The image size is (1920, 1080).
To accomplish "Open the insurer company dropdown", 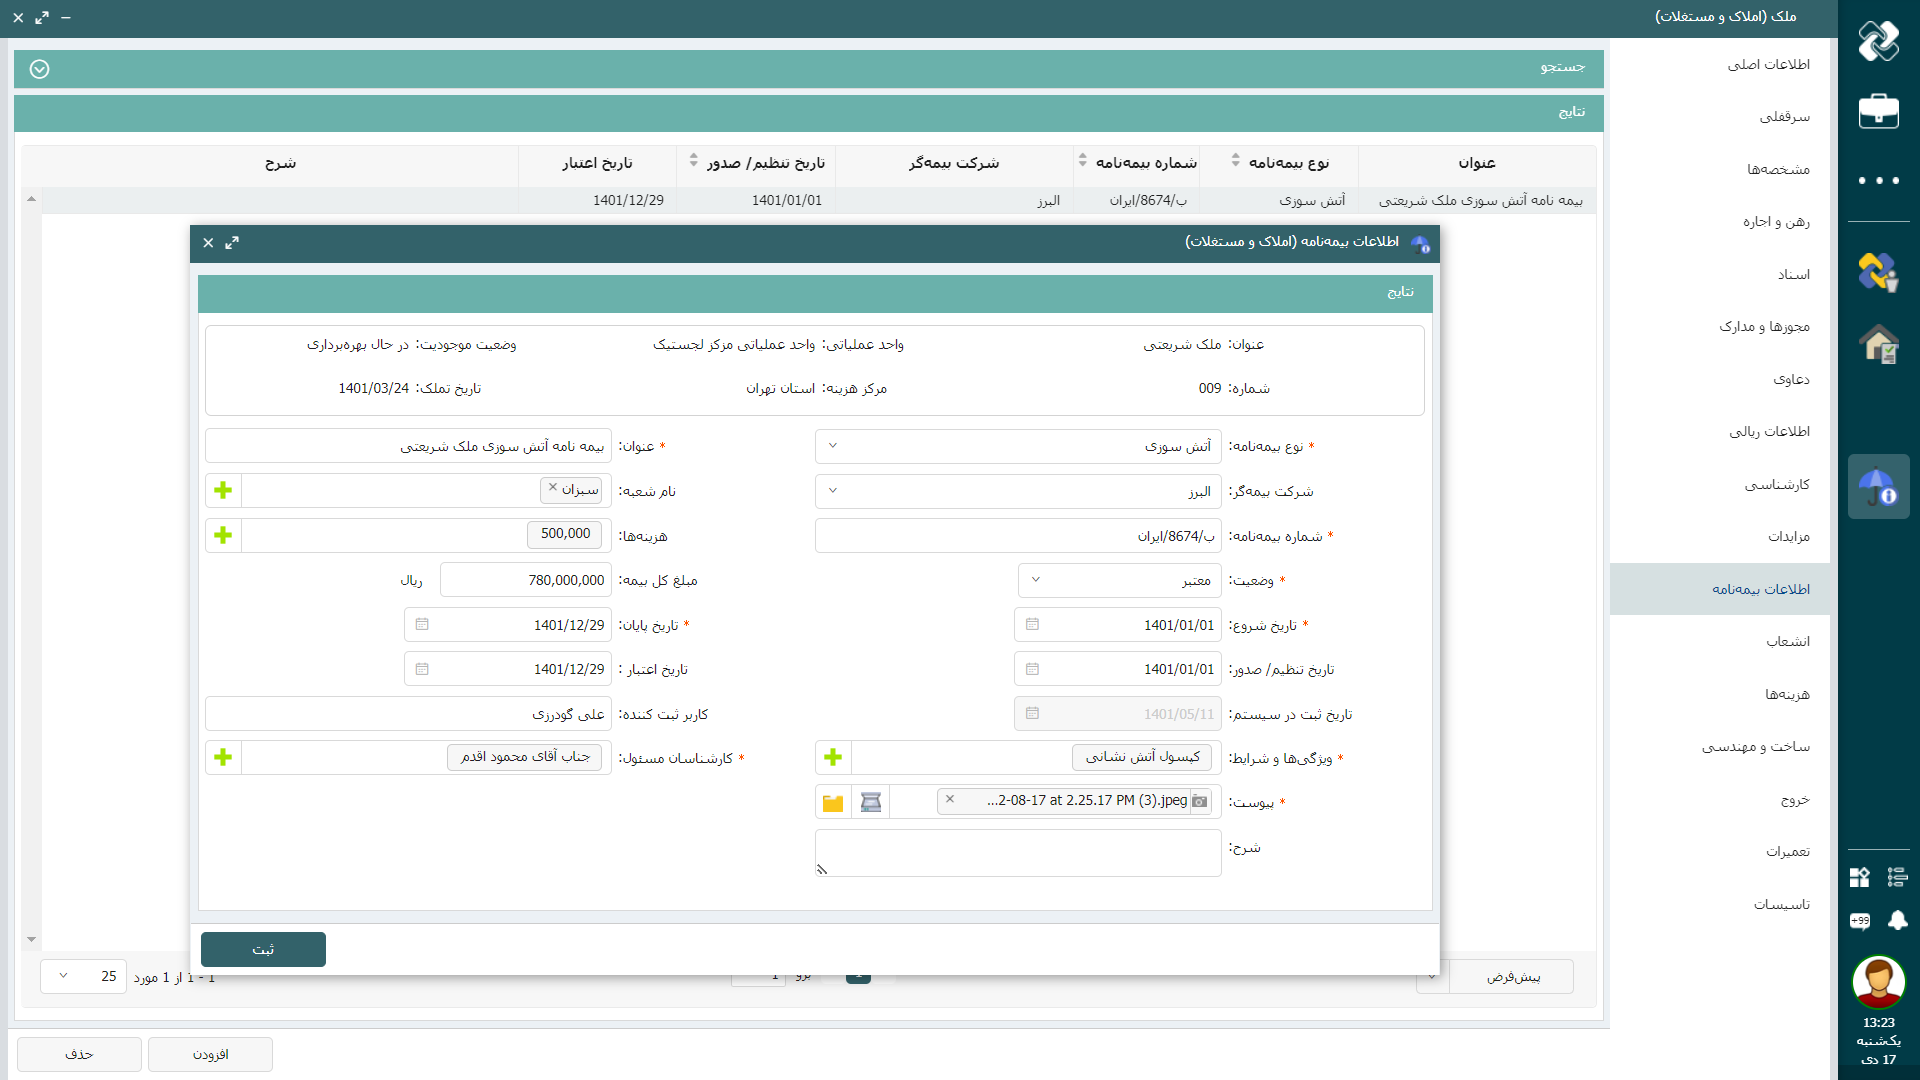I will click(x=833, y=491).
